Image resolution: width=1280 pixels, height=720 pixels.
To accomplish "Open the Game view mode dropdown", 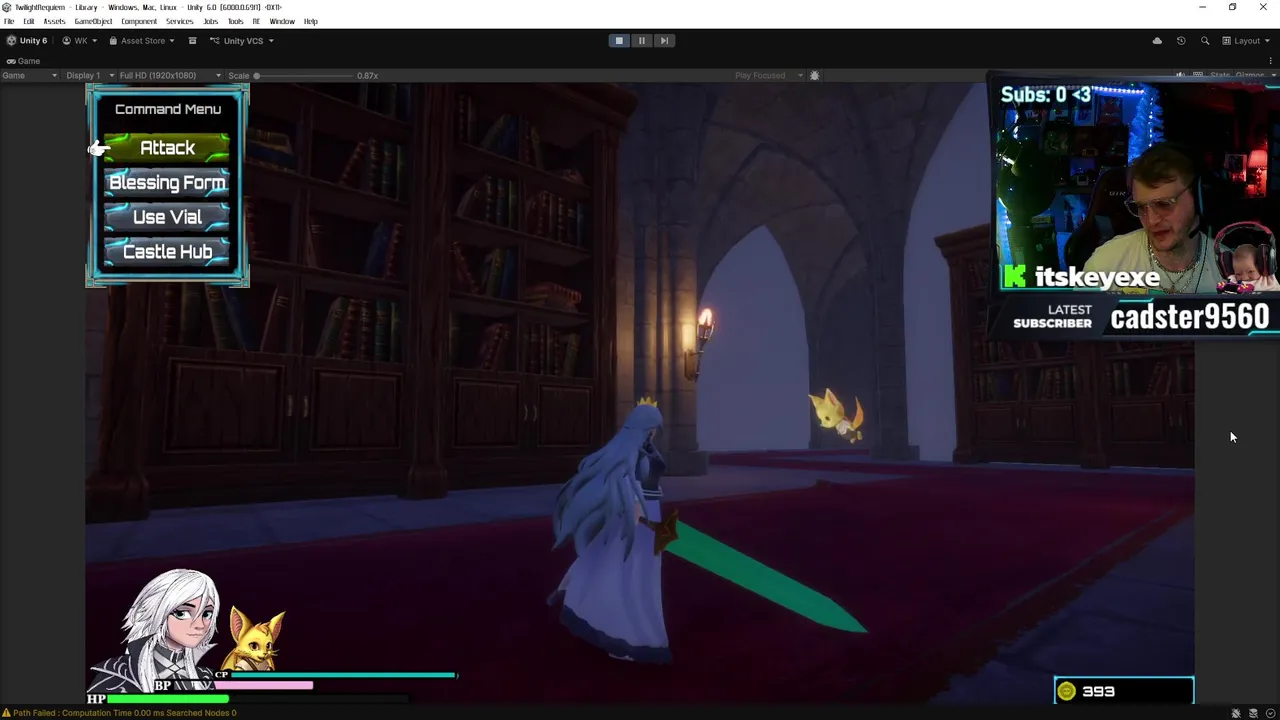I will coord(30,76).
